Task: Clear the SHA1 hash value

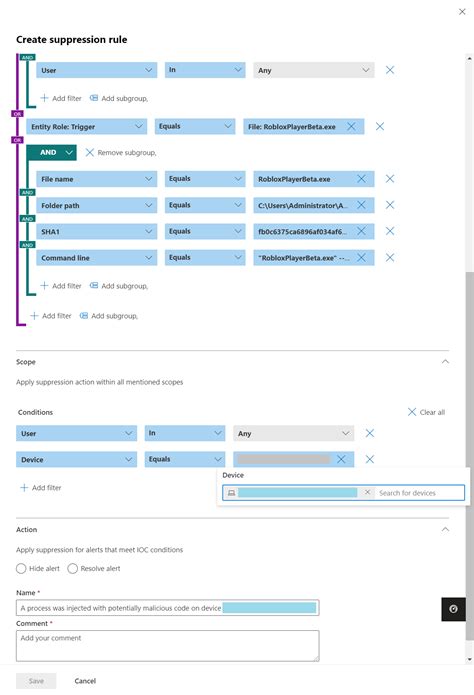Action: 361,231
